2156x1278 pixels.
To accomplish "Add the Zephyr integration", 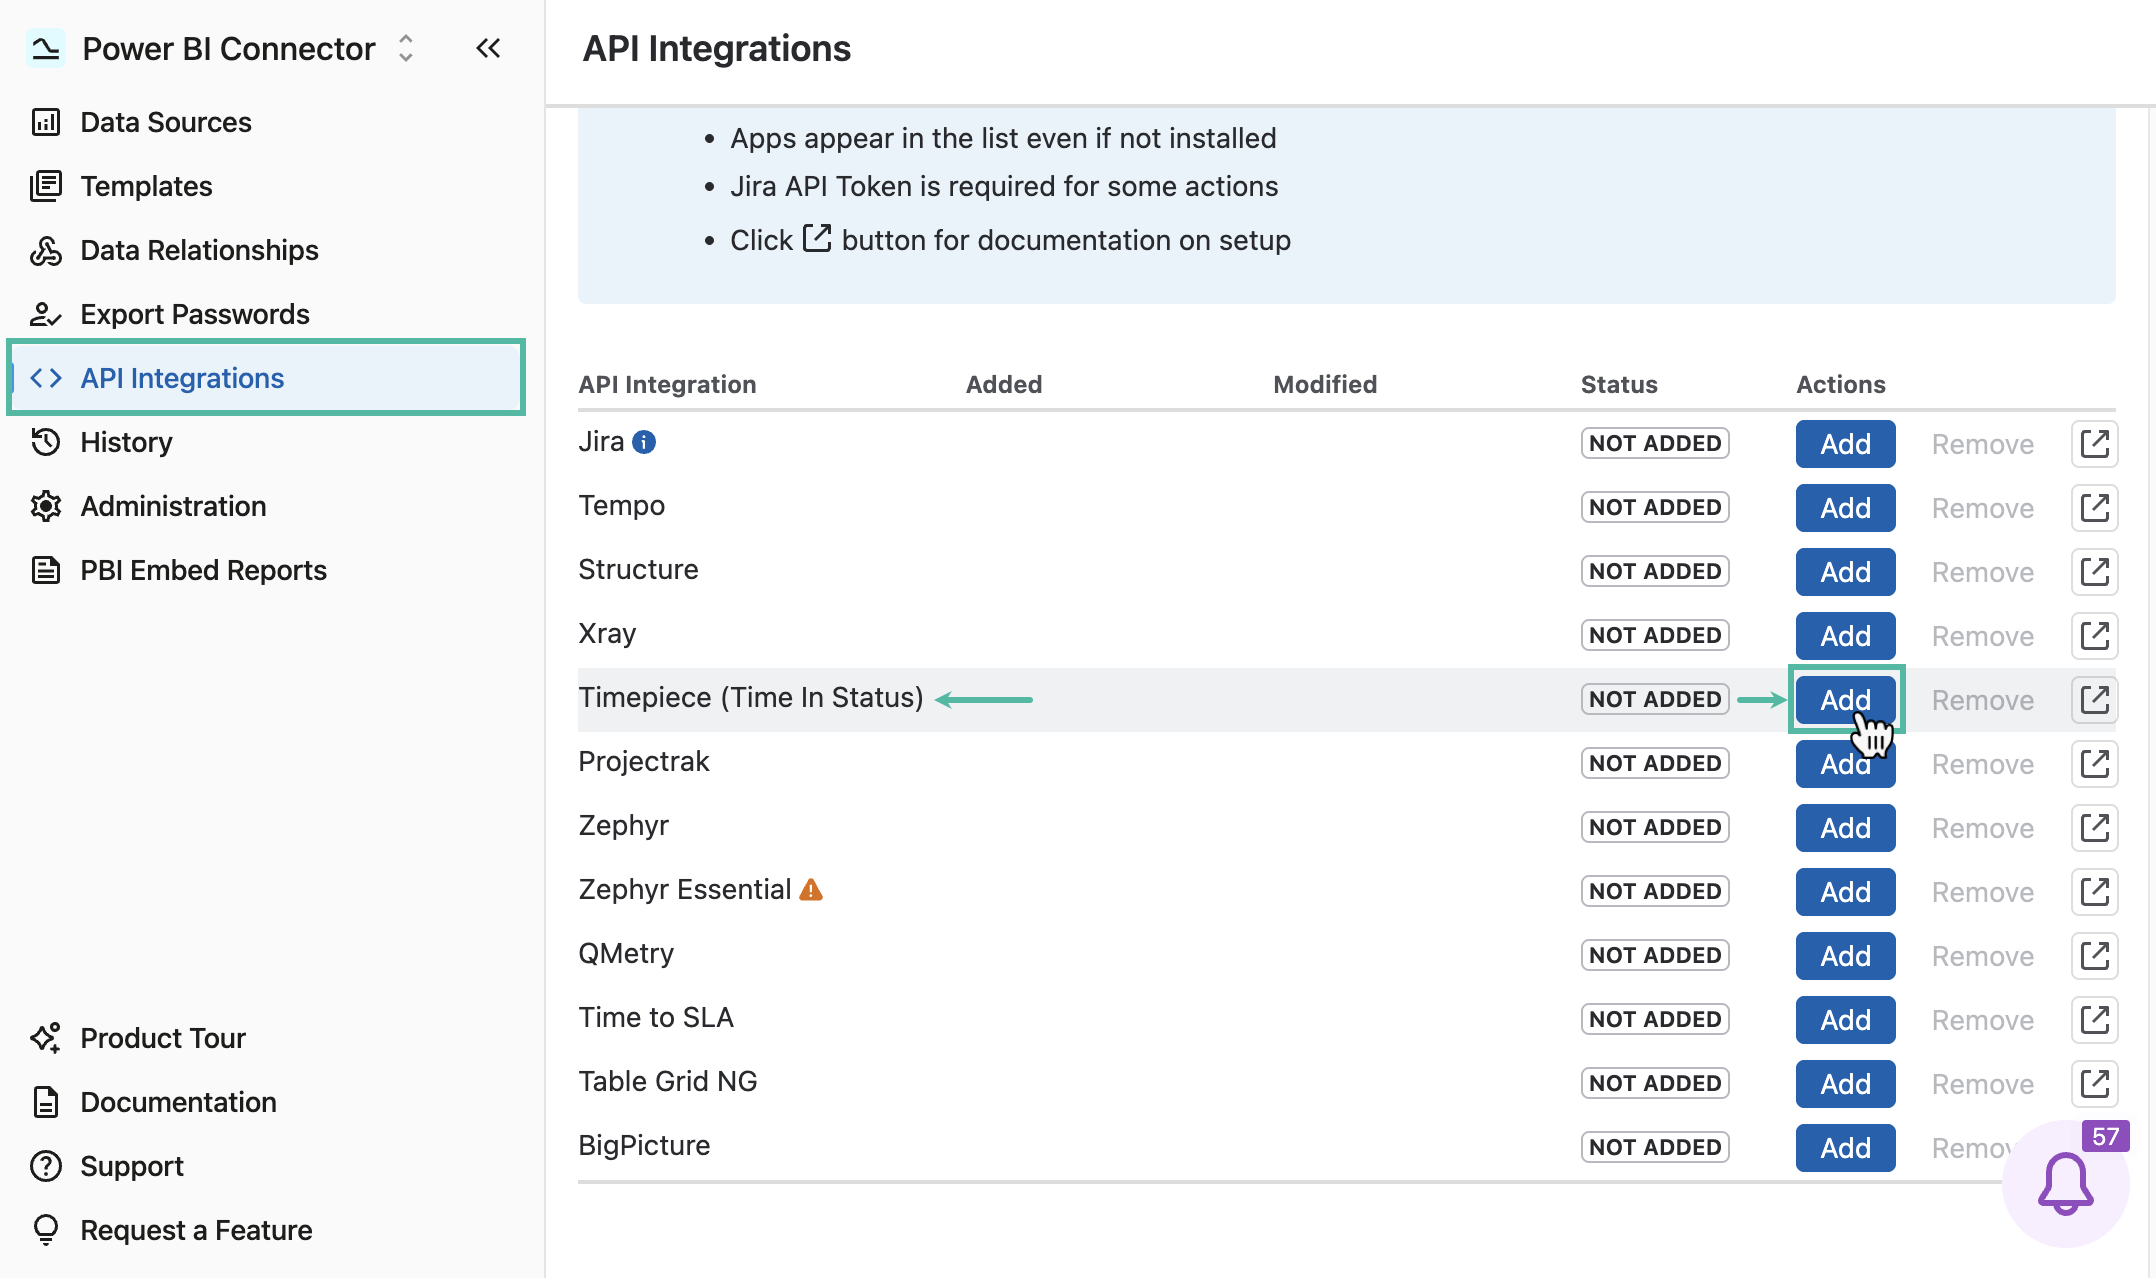I will (1845, 828).
